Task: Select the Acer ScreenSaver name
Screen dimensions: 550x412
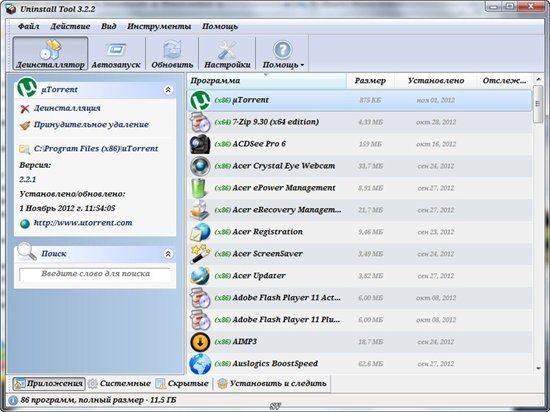Action: tap(267, 254)
